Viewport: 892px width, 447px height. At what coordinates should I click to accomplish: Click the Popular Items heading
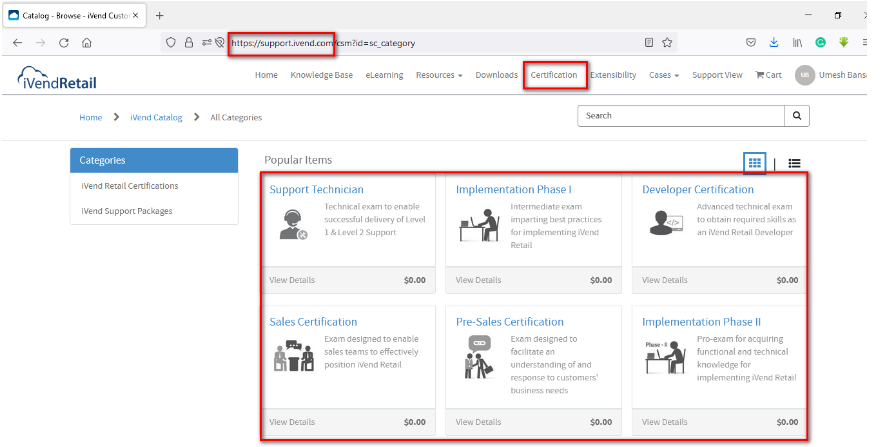click(298, 160)
